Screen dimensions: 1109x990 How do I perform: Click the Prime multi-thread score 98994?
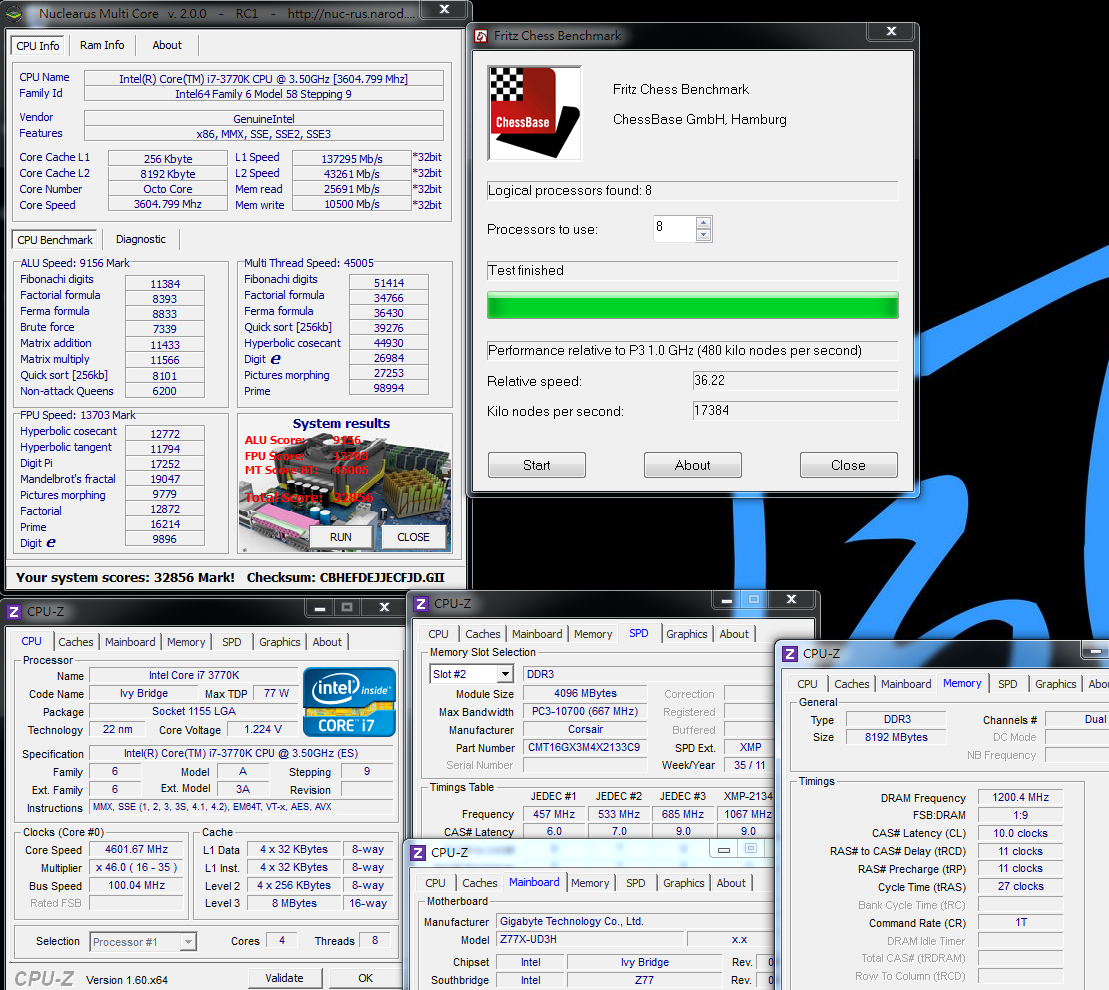point(389,388)
